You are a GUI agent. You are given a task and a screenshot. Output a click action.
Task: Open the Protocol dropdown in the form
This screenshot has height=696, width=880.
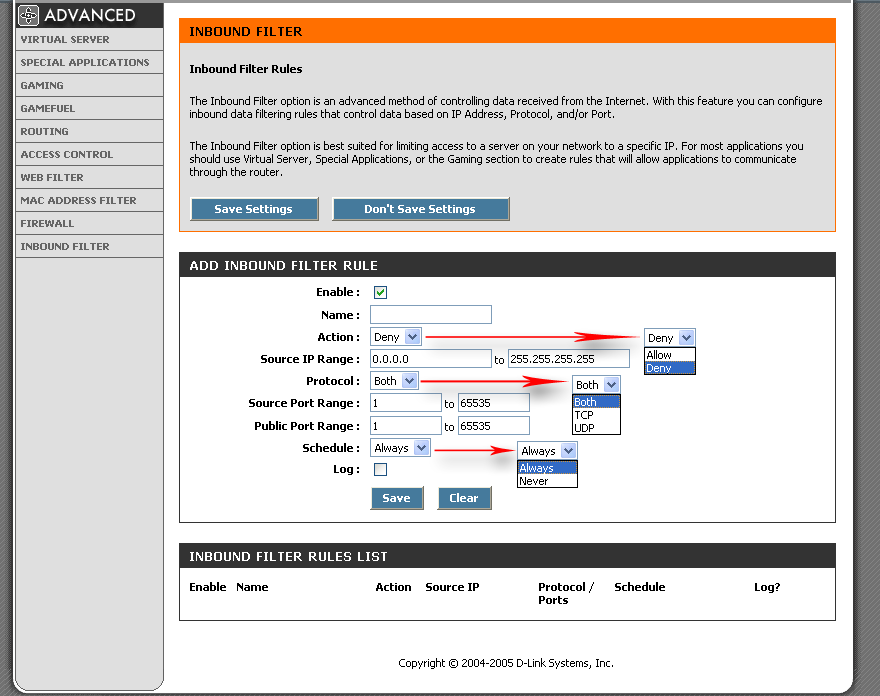click(394, 381)
